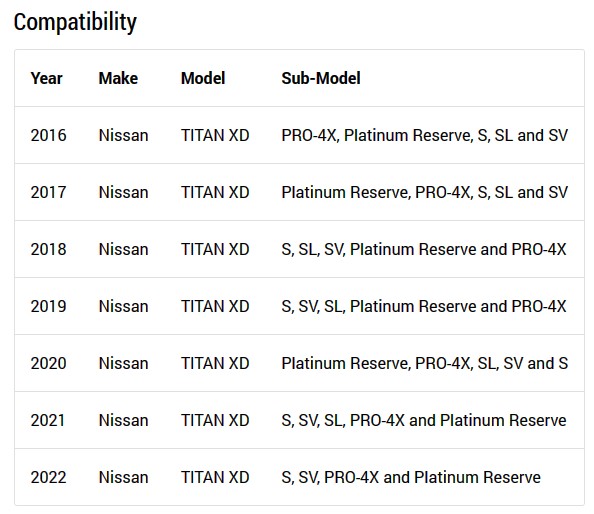Select the 2016 year cell
Screen dimensions: 594x514
[x=48, y=136]
